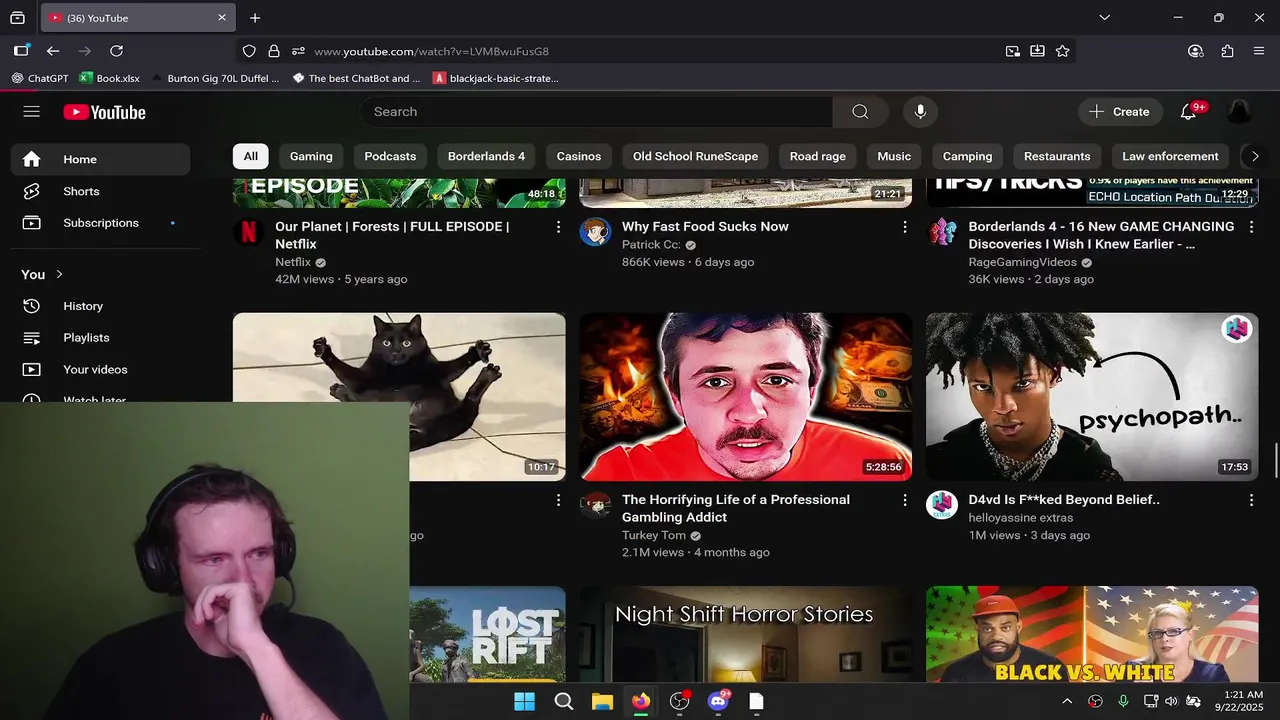The image size is (1280, 720).
Task: Visit RageGamingVideos channel name
Action: click(x=1022, y=263)
